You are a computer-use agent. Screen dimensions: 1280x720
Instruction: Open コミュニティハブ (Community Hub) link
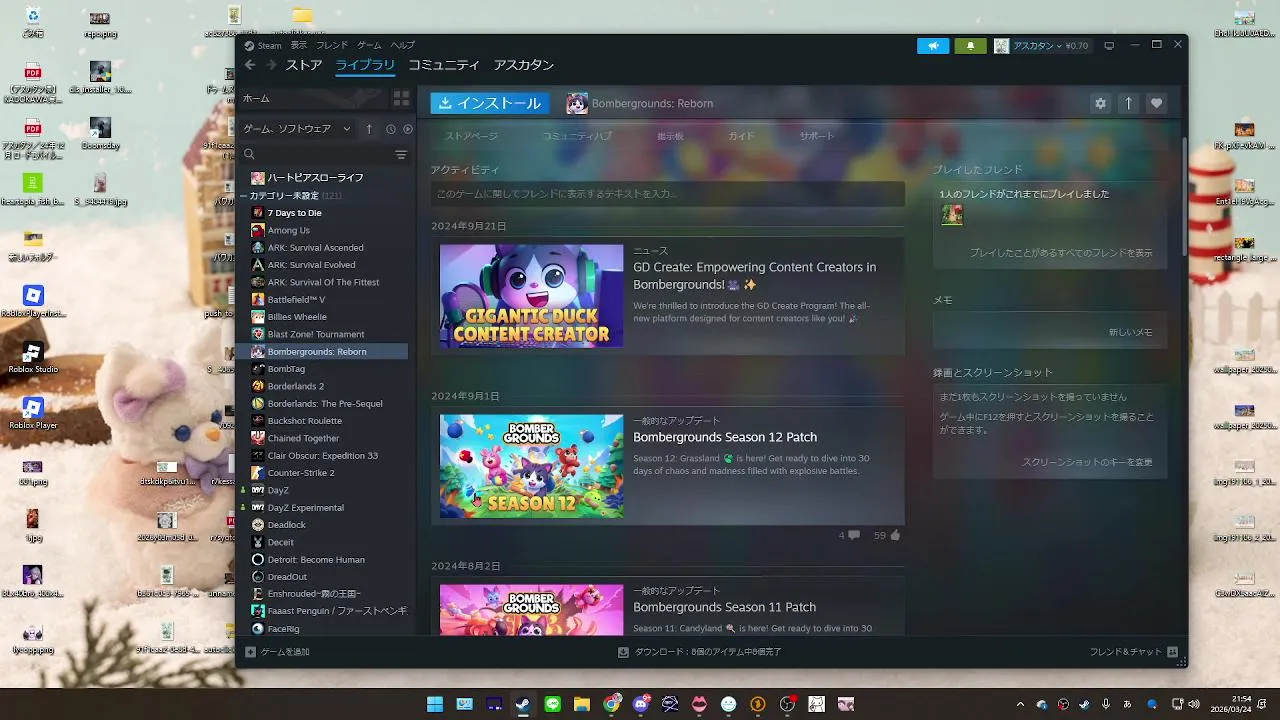coord(577,136)
